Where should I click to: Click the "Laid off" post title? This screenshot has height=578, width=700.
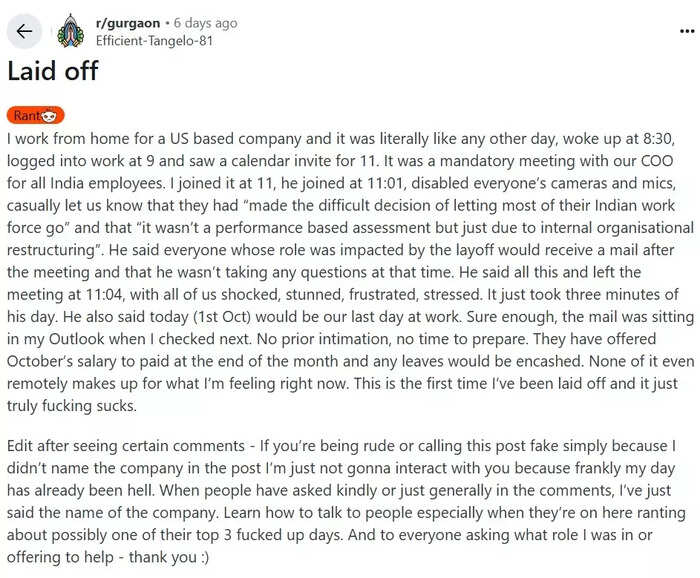[x=53, y=71]
